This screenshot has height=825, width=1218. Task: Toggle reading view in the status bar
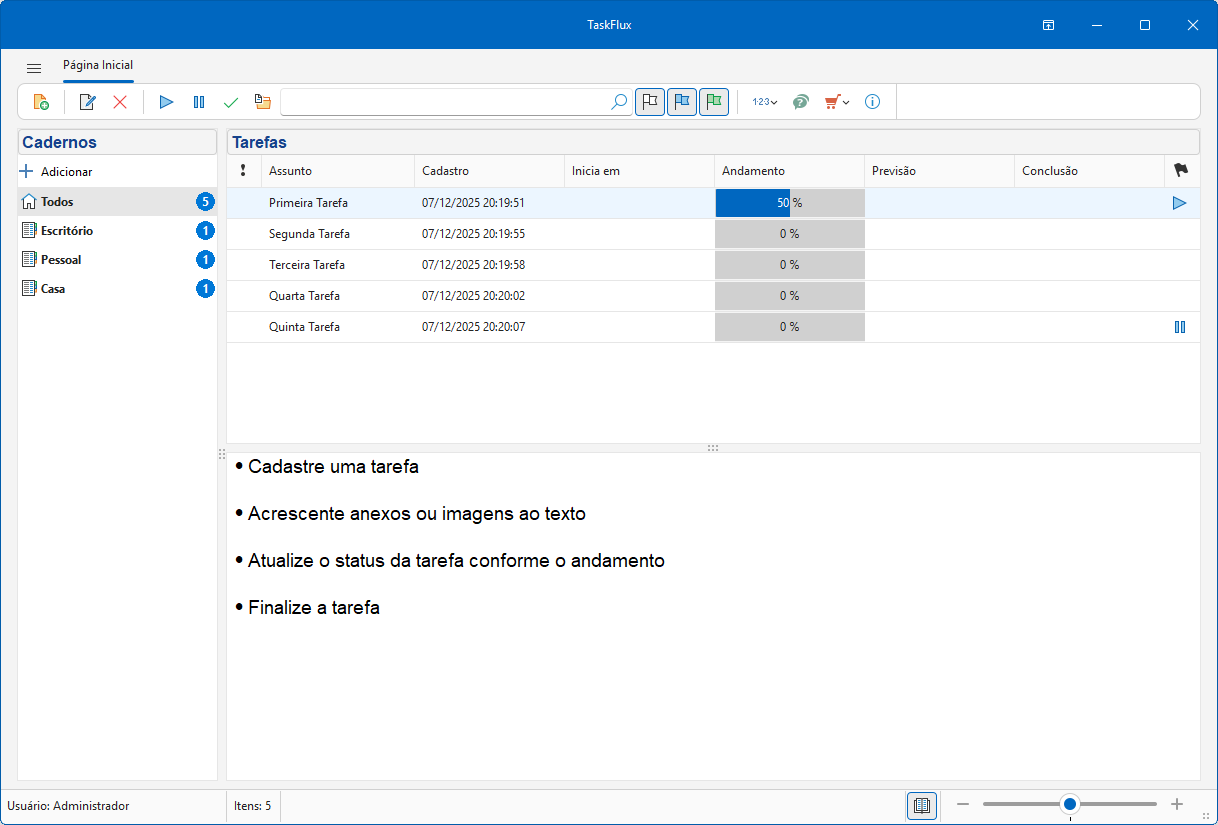921,805
